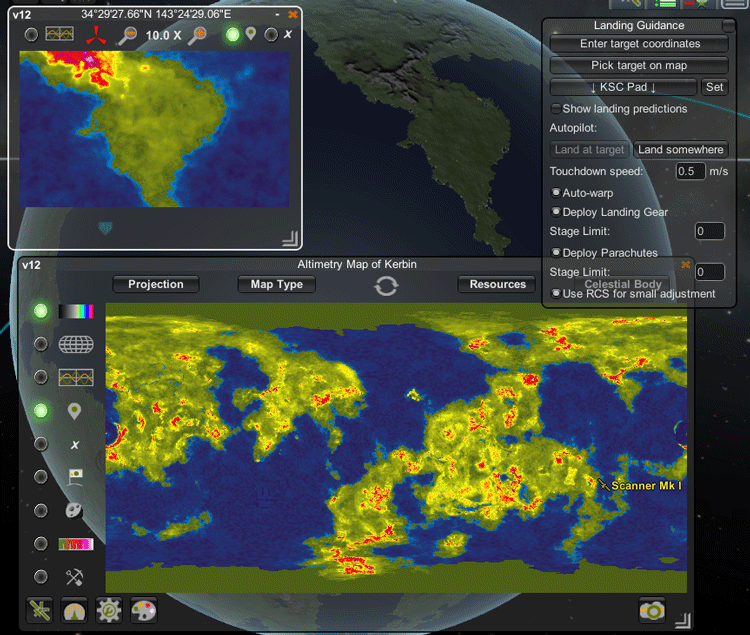Viewport: 750px width, 635px height.
Task: Close the Altimetry Map with orange X
Action: [x=685, y=264]
